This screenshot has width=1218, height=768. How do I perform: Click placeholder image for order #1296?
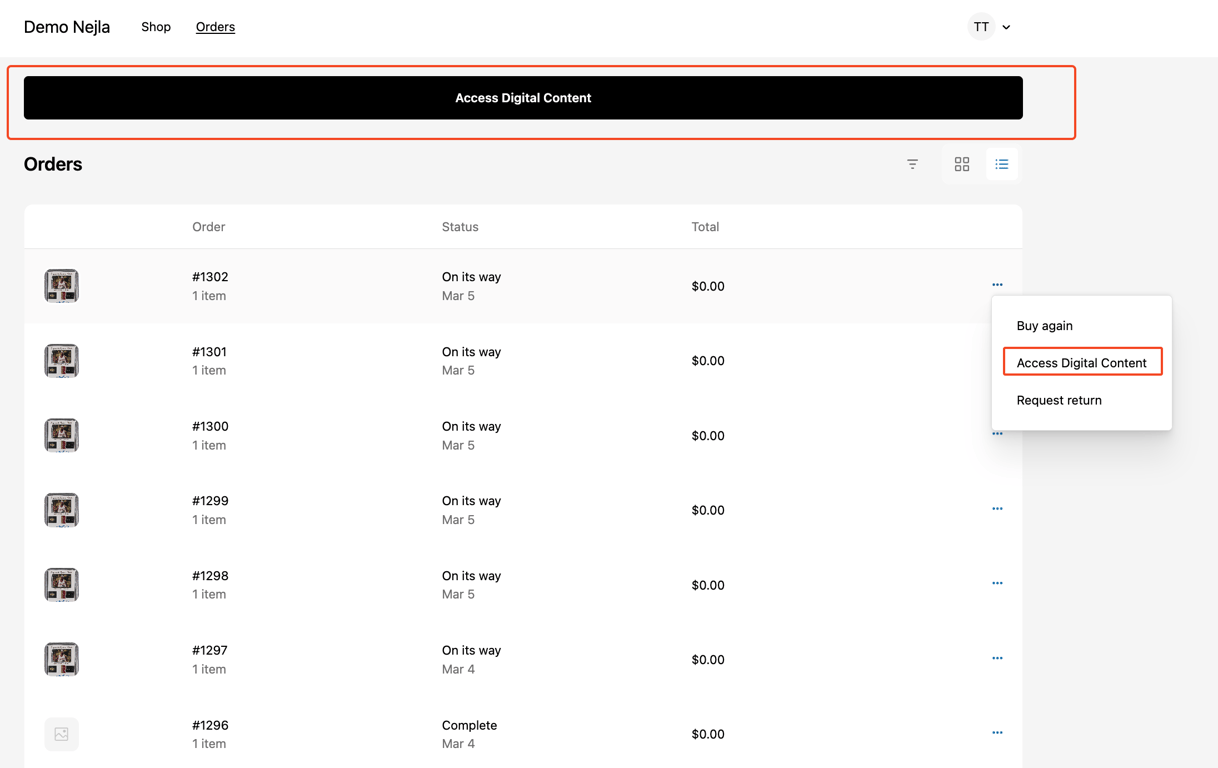tap(61, 734)
